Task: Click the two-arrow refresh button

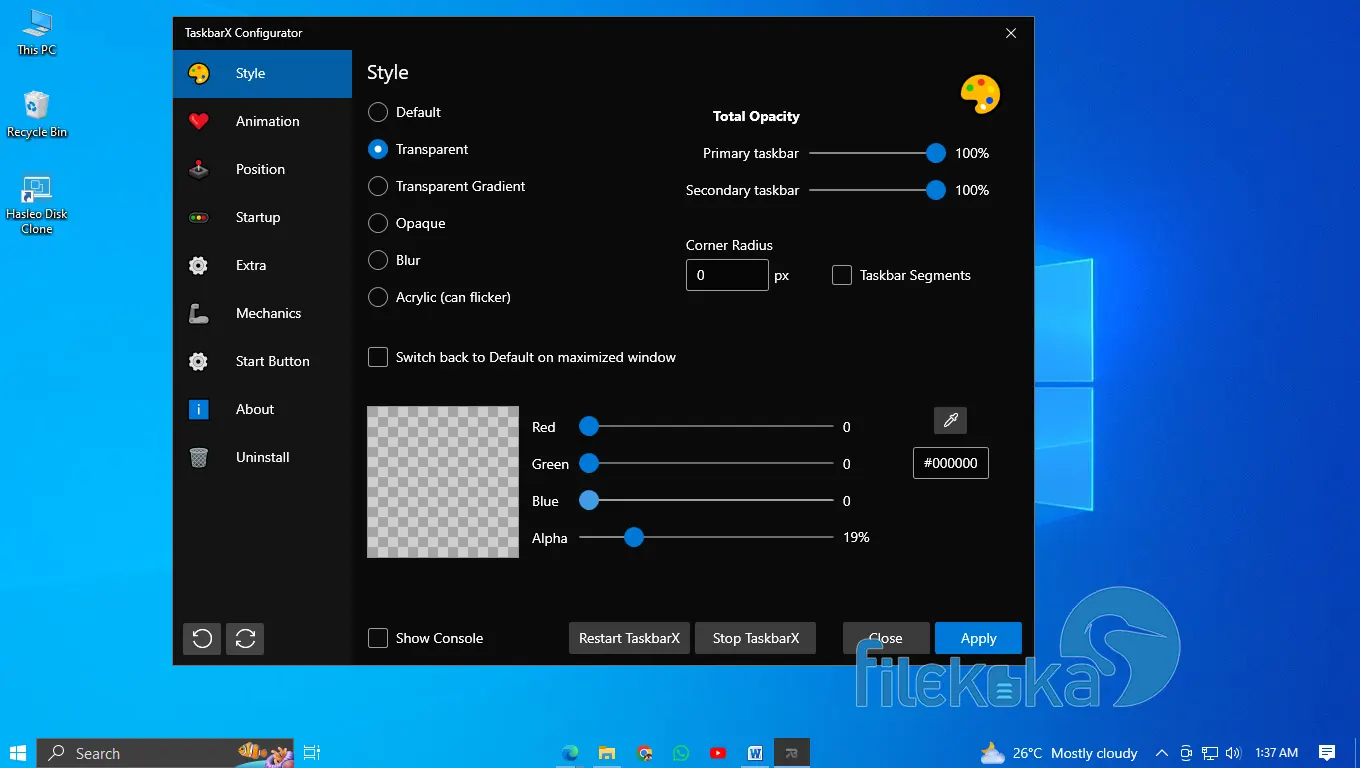Action: (x=245, y=639)
